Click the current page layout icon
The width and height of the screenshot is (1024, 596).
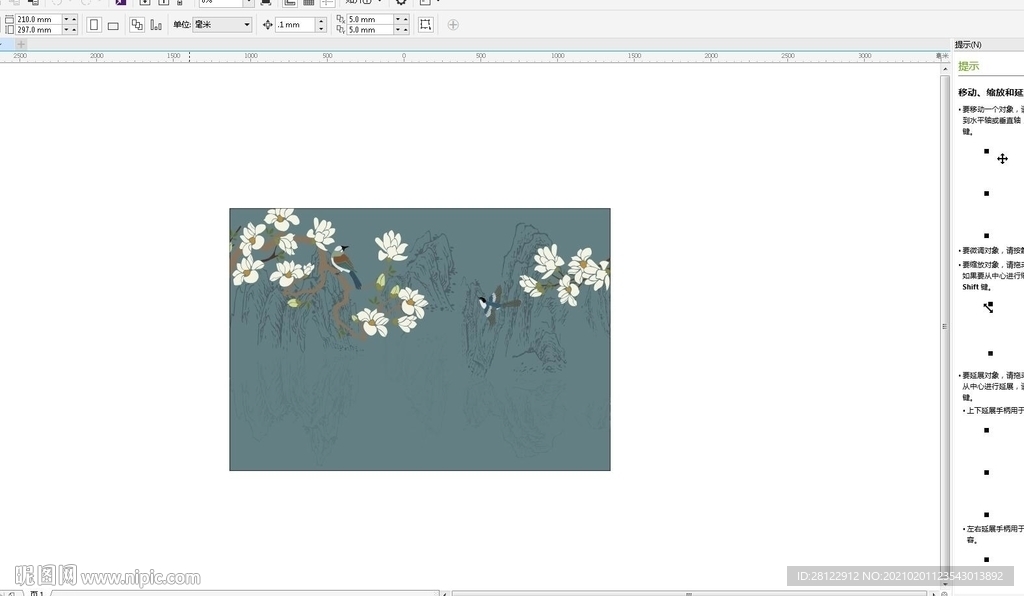click(x=156, y=25)
